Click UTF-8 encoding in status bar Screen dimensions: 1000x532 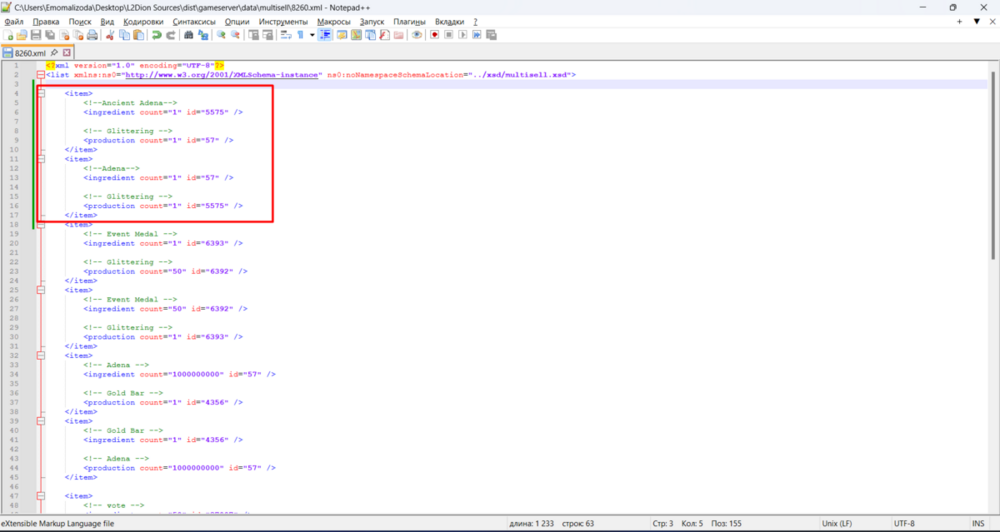point(904,523)
